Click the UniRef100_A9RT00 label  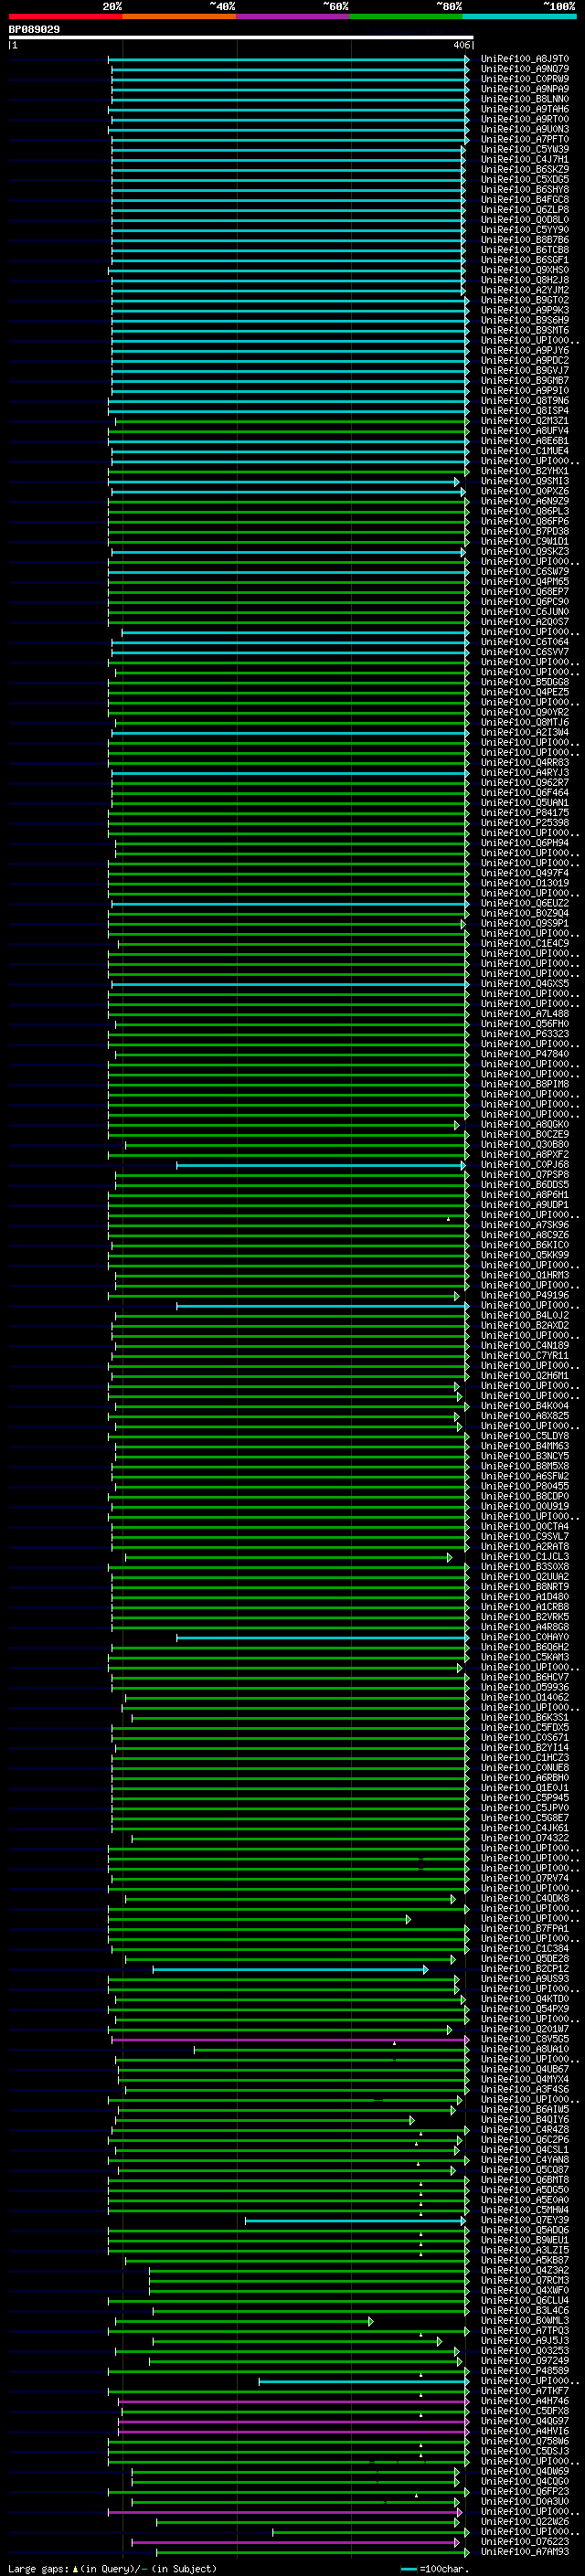(x=524, y=119)
